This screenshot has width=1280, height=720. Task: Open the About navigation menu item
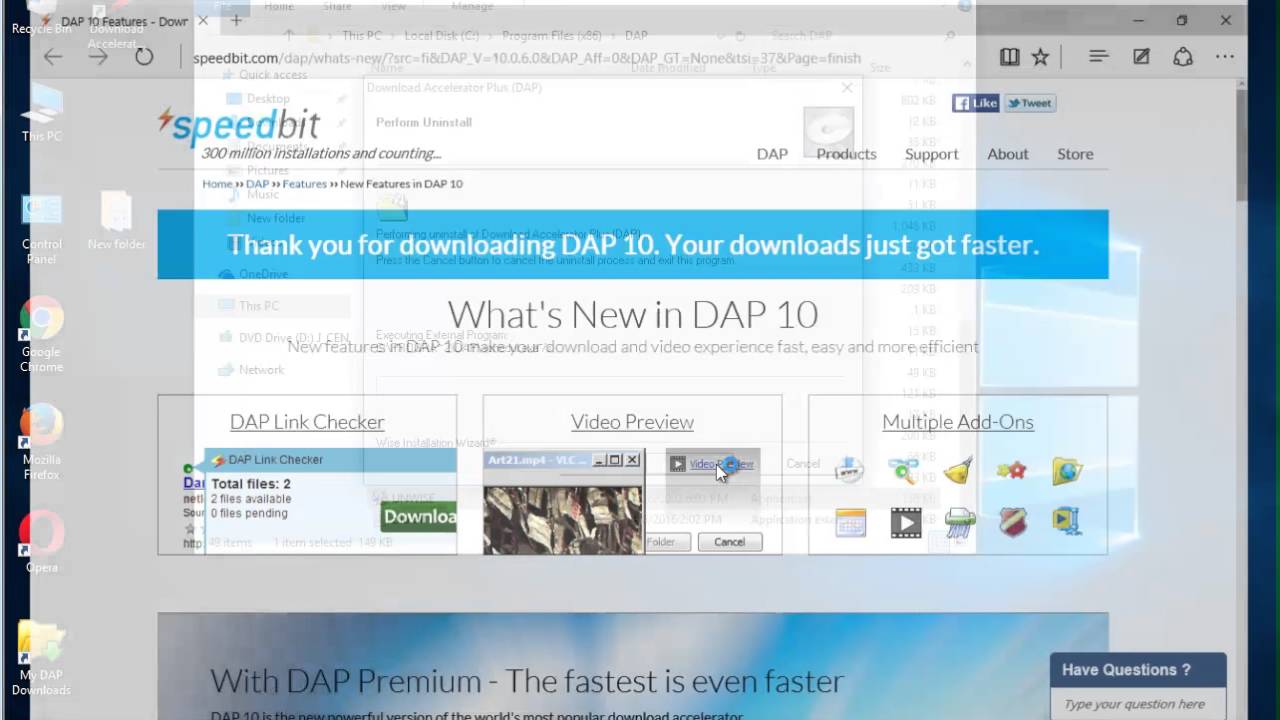[x=1008, y=154]
